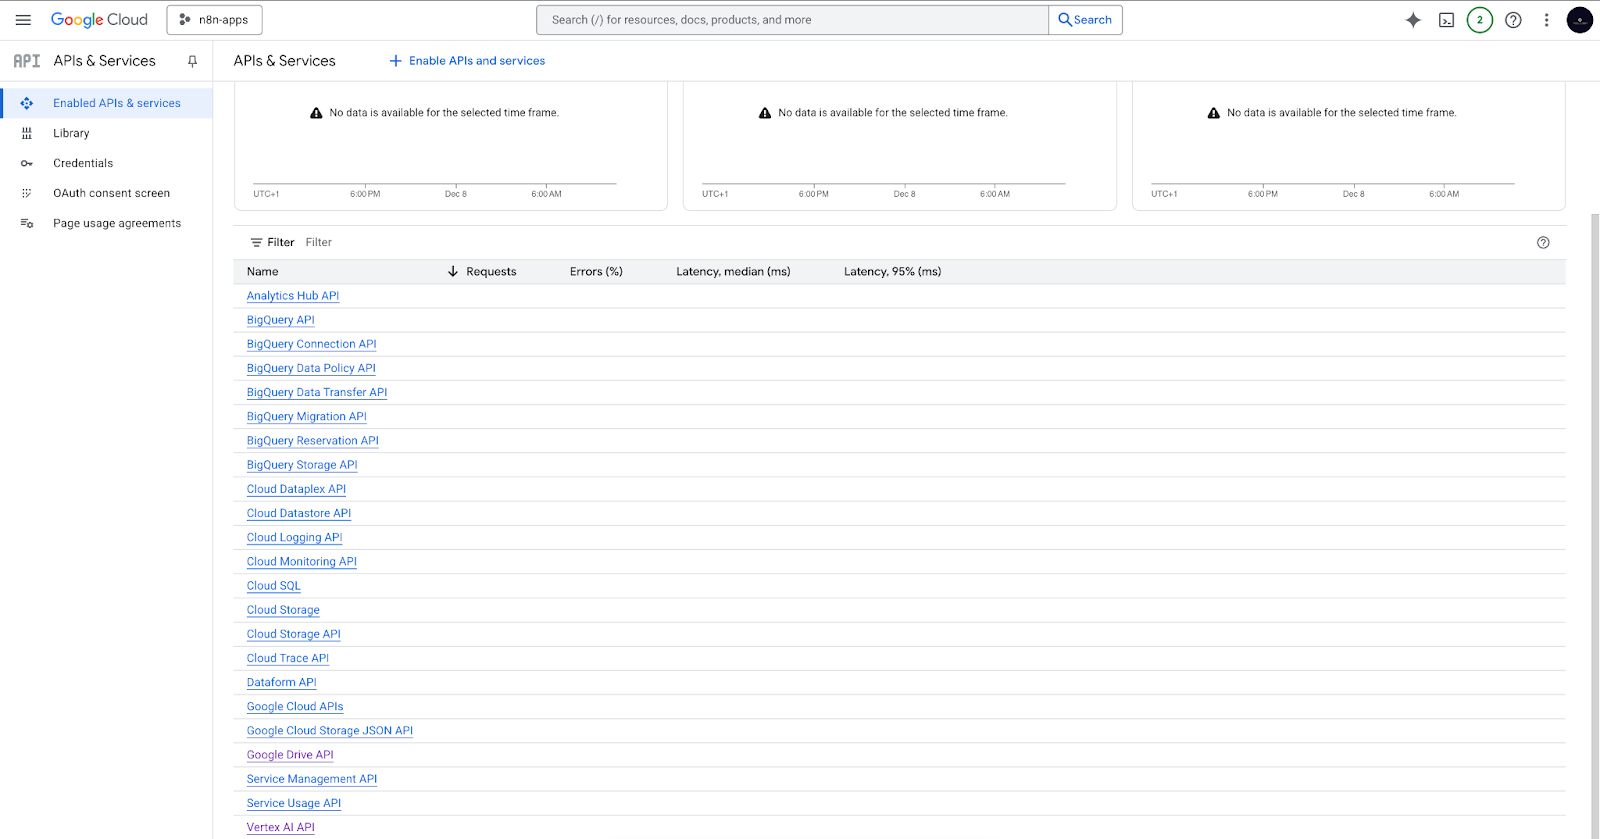Open BigQuery API link
The height and width of the screenshot is (839, 1600).
tap(281, 320)
